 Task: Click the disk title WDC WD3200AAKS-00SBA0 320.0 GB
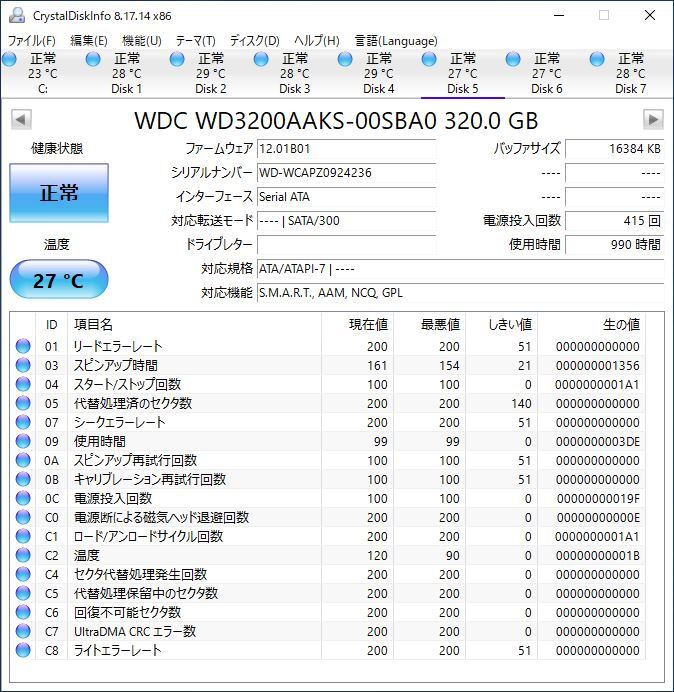click(x=336, y=120)
